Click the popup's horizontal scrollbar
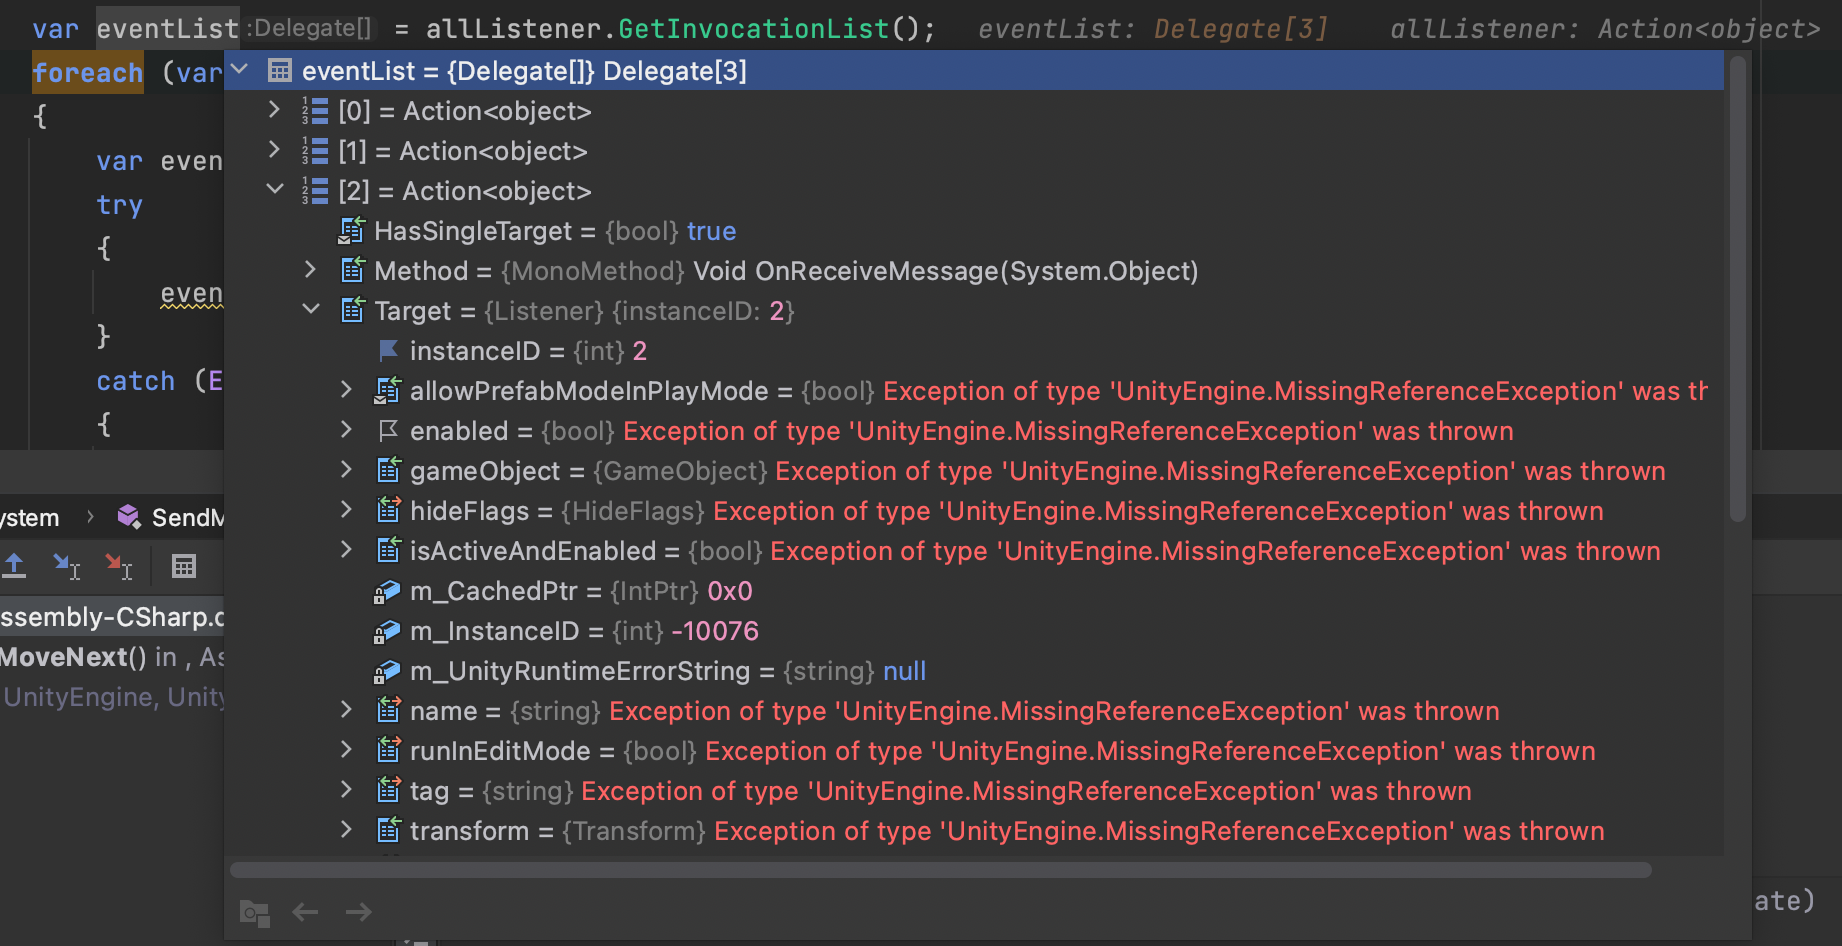 (x=940, y=870)
